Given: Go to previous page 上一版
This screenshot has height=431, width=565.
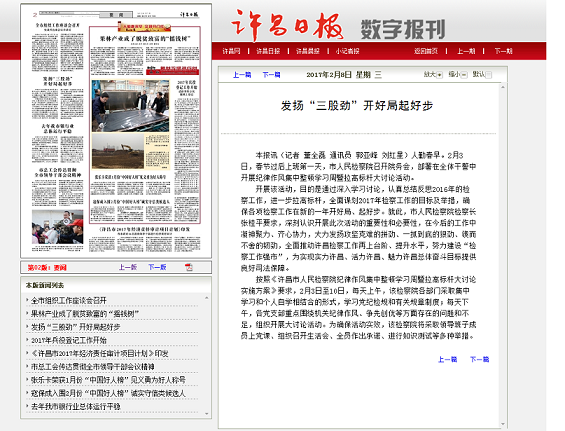Looking at the screenshot, I should point(128,267).
